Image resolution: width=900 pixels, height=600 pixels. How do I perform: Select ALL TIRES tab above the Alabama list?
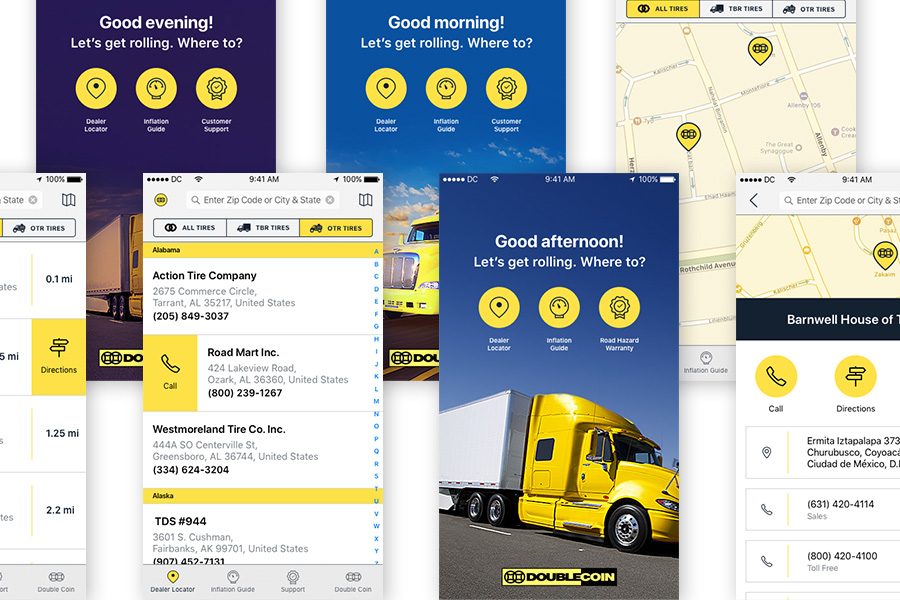point(190,228)
